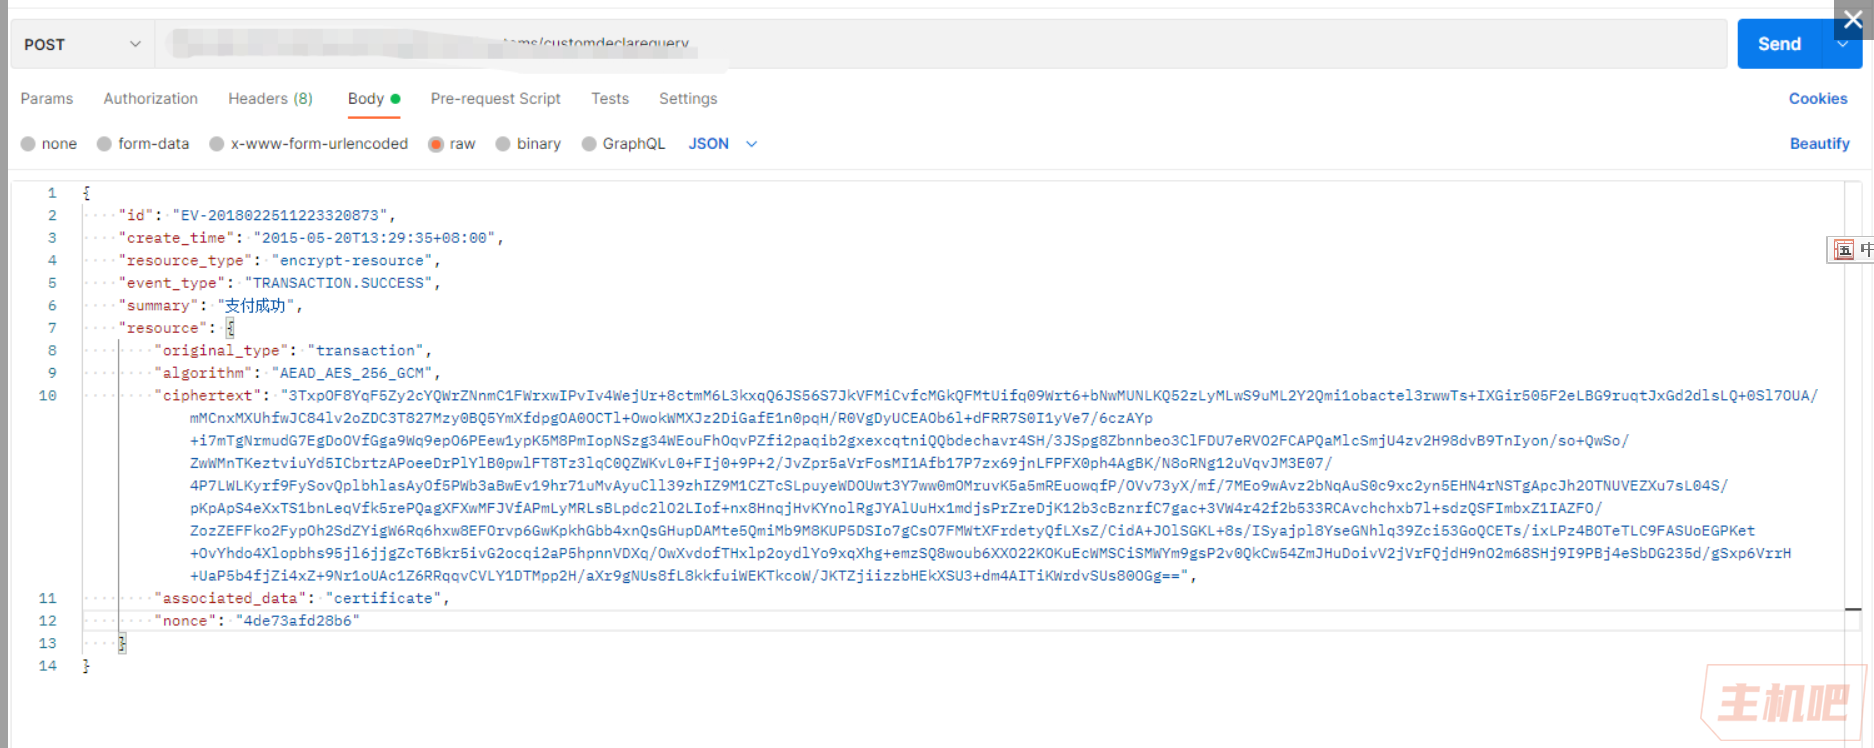Click the "associated_data" key
This screenshot has height=748, width=1874.
point(230,598)
